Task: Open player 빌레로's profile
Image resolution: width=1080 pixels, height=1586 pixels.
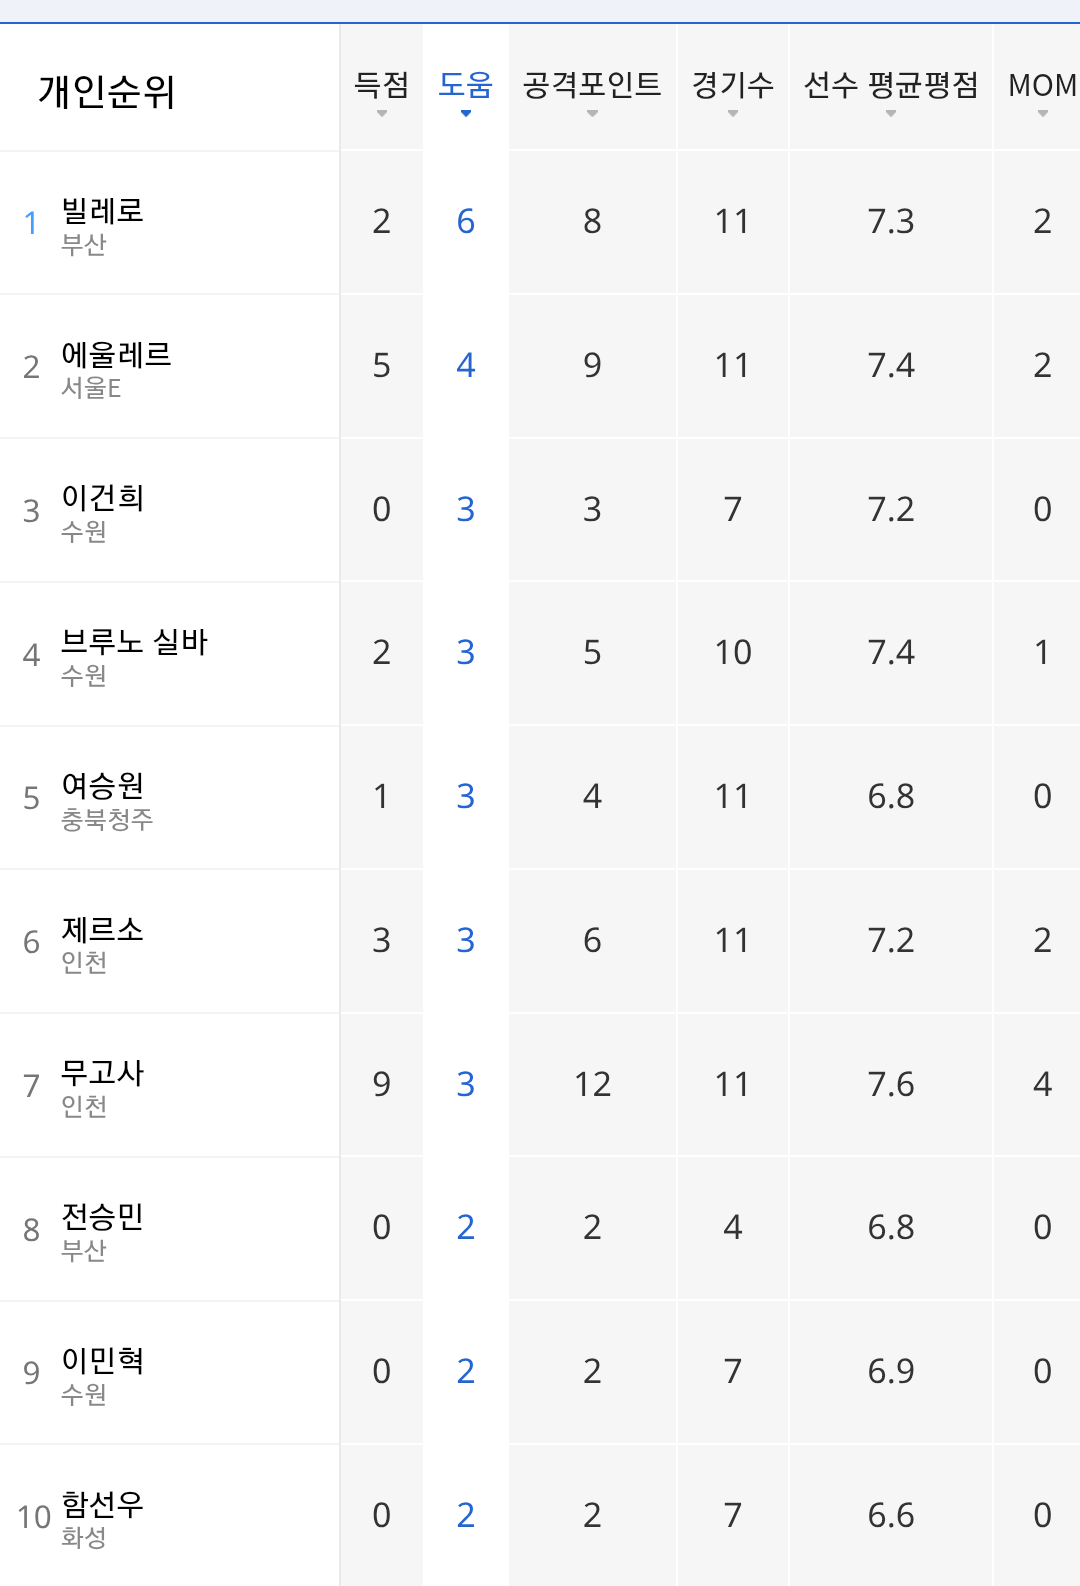Action: [x=102, y=212]
